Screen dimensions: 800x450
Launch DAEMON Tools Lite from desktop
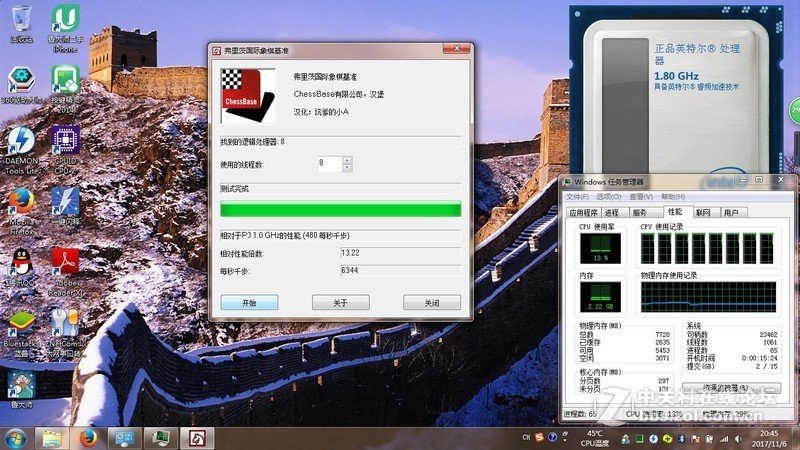(x=21, y=151)
